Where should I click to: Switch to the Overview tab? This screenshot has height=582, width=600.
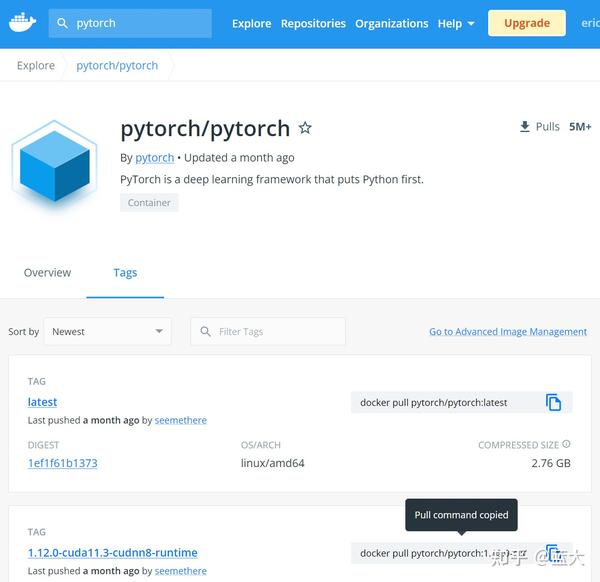pos(47,272)
